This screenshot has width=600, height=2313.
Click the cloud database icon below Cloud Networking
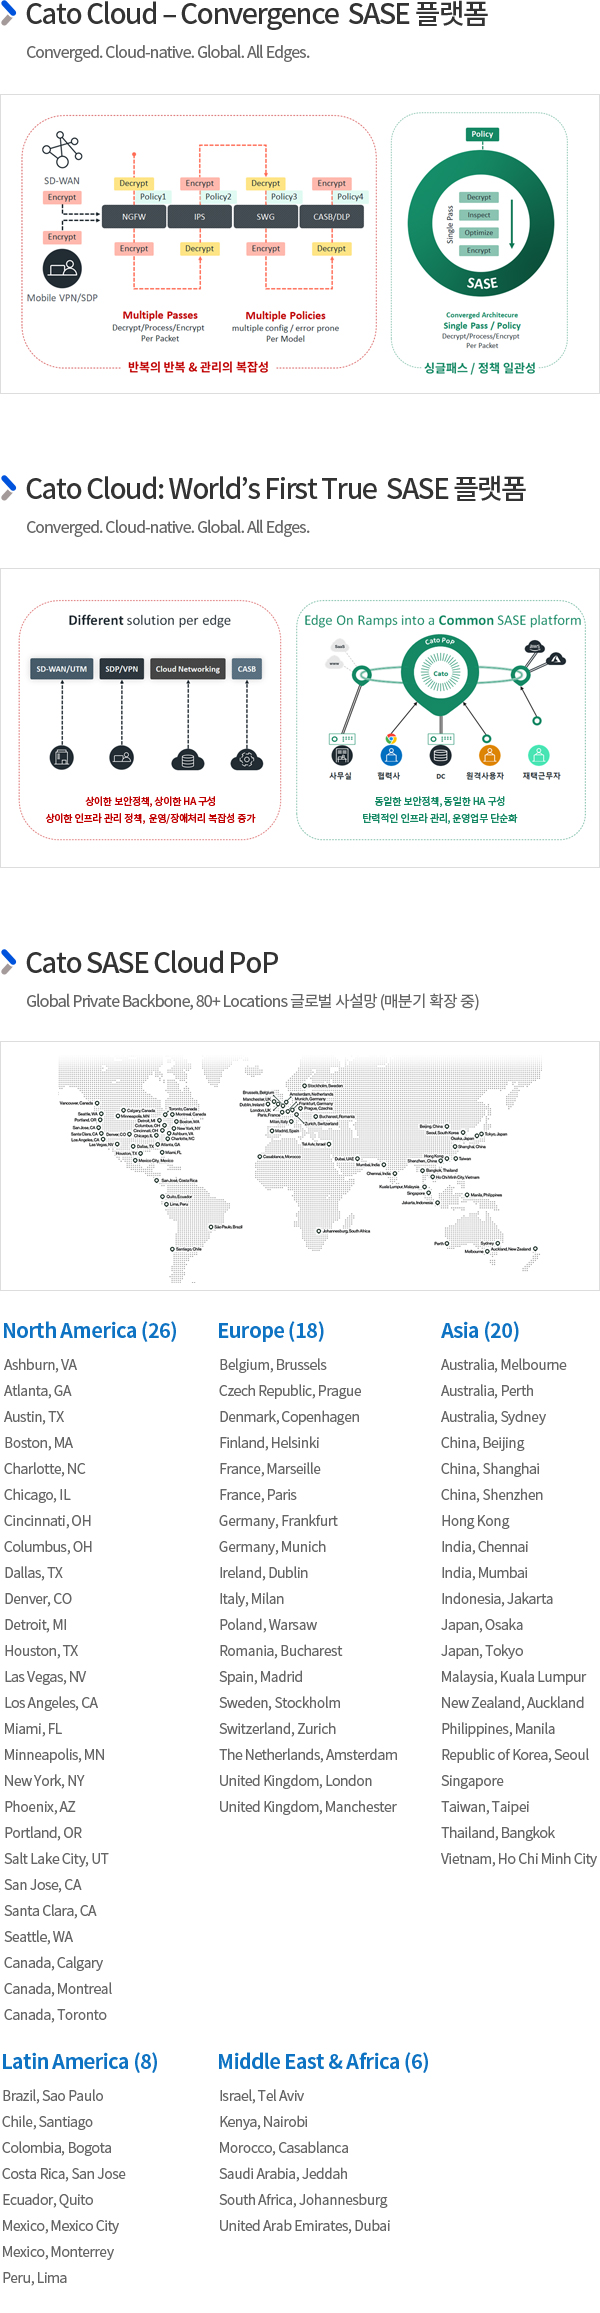point(188,759)
